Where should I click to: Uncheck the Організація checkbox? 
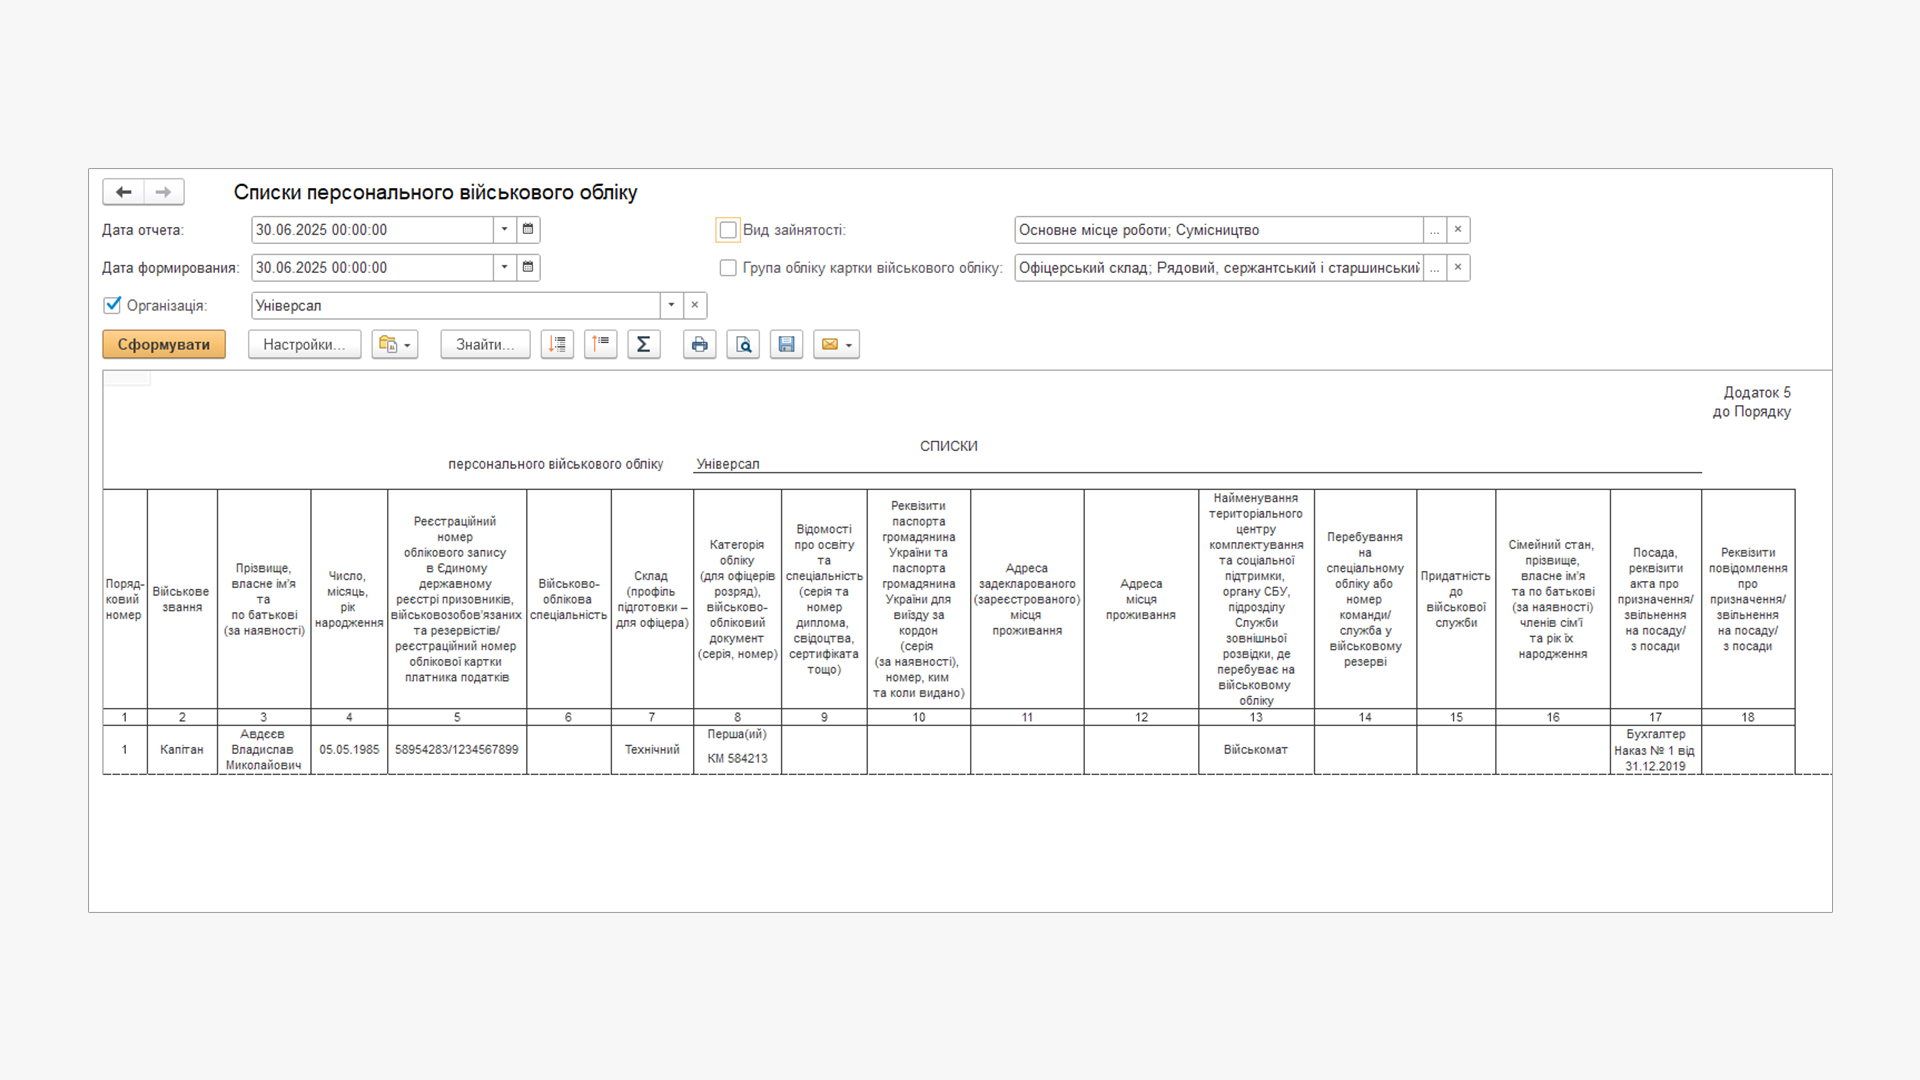(113, 306)
